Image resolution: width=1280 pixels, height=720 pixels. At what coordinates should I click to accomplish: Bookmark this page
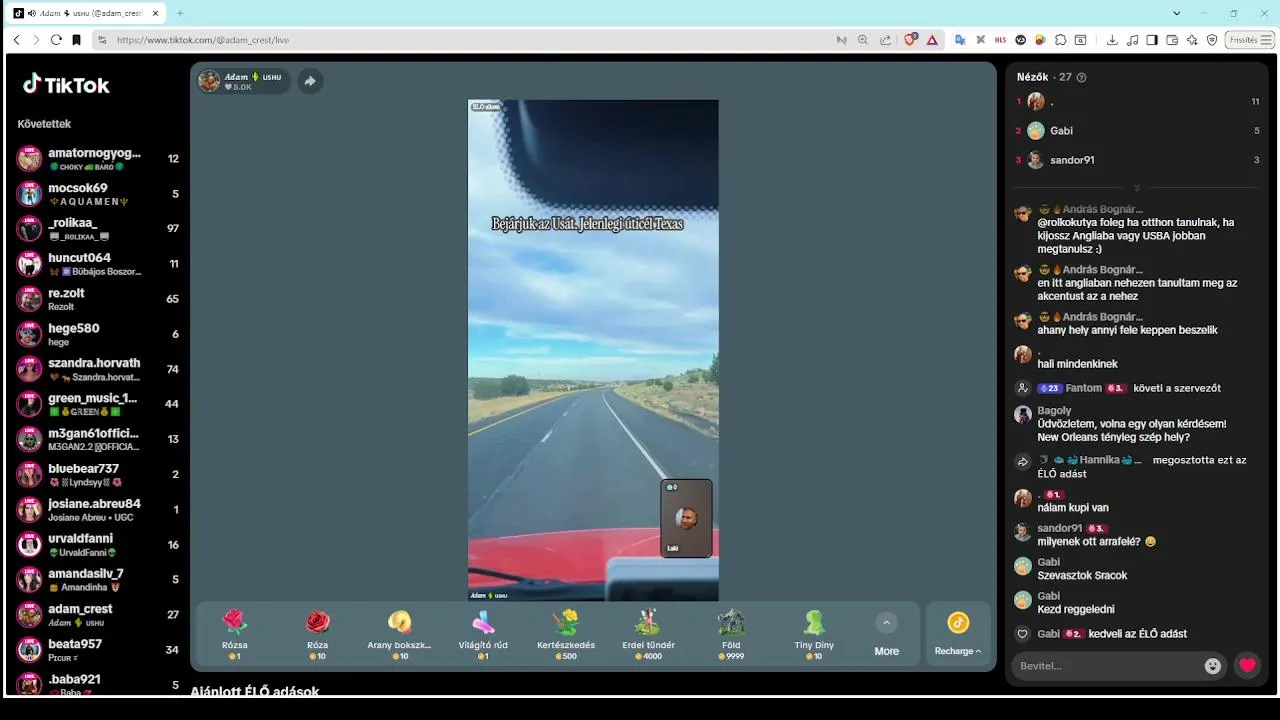tap(76, 40)
